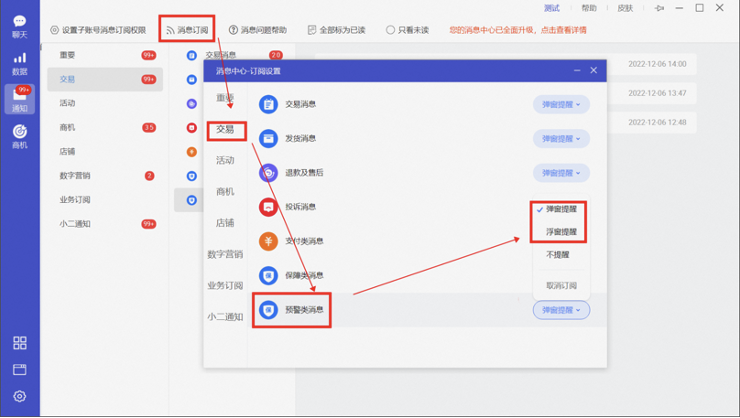
Task: Open 弹窗提醒 dropdown for 交易消息
Action: point(561,104)
